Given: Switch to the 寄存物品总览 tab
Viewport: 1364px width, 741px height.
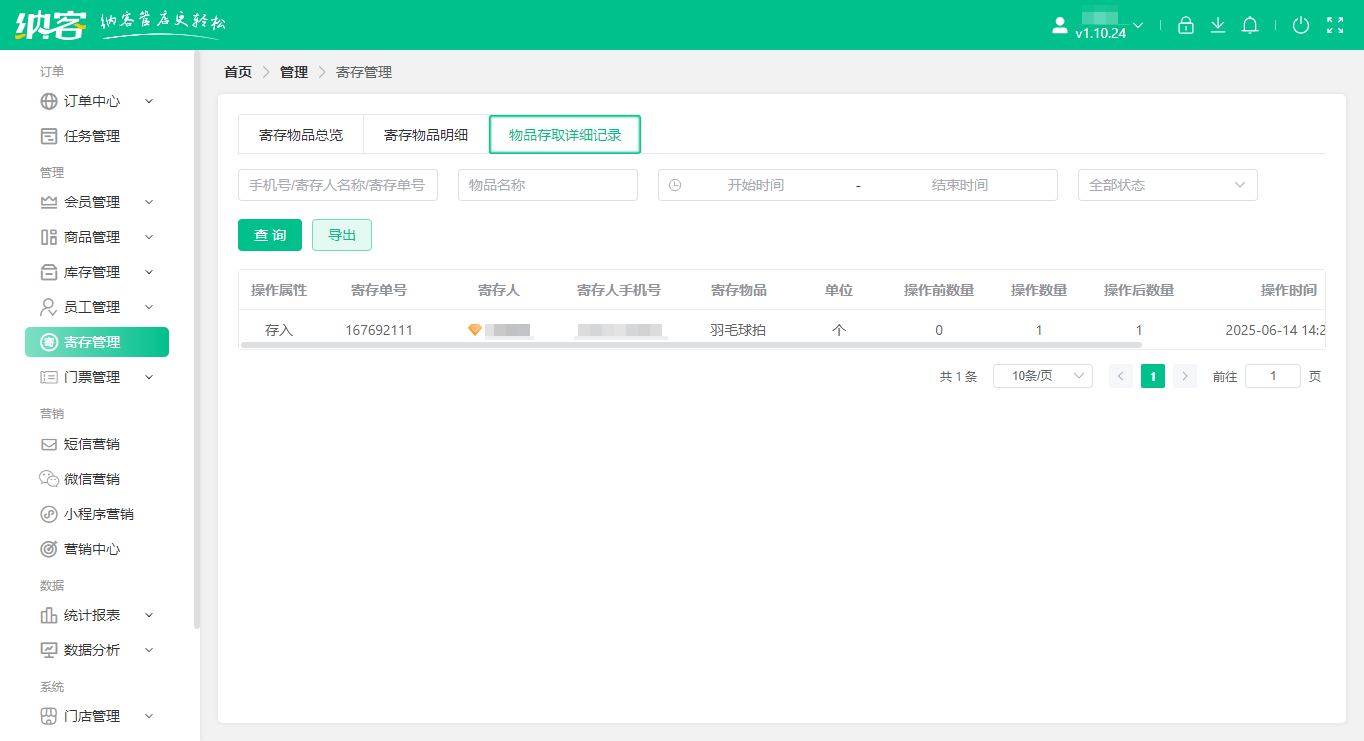Looking at the screenshot, I should pos(301,134).
